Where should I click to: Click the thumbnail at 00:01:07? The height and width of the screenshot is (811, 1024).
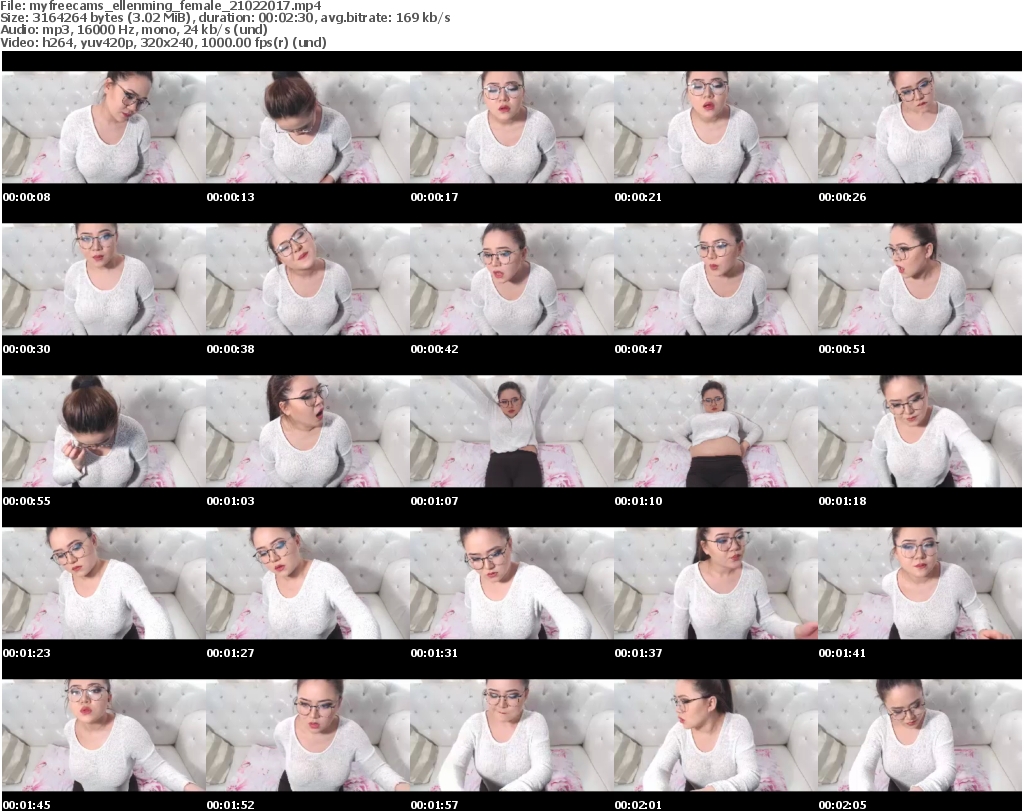coord(512,432)
